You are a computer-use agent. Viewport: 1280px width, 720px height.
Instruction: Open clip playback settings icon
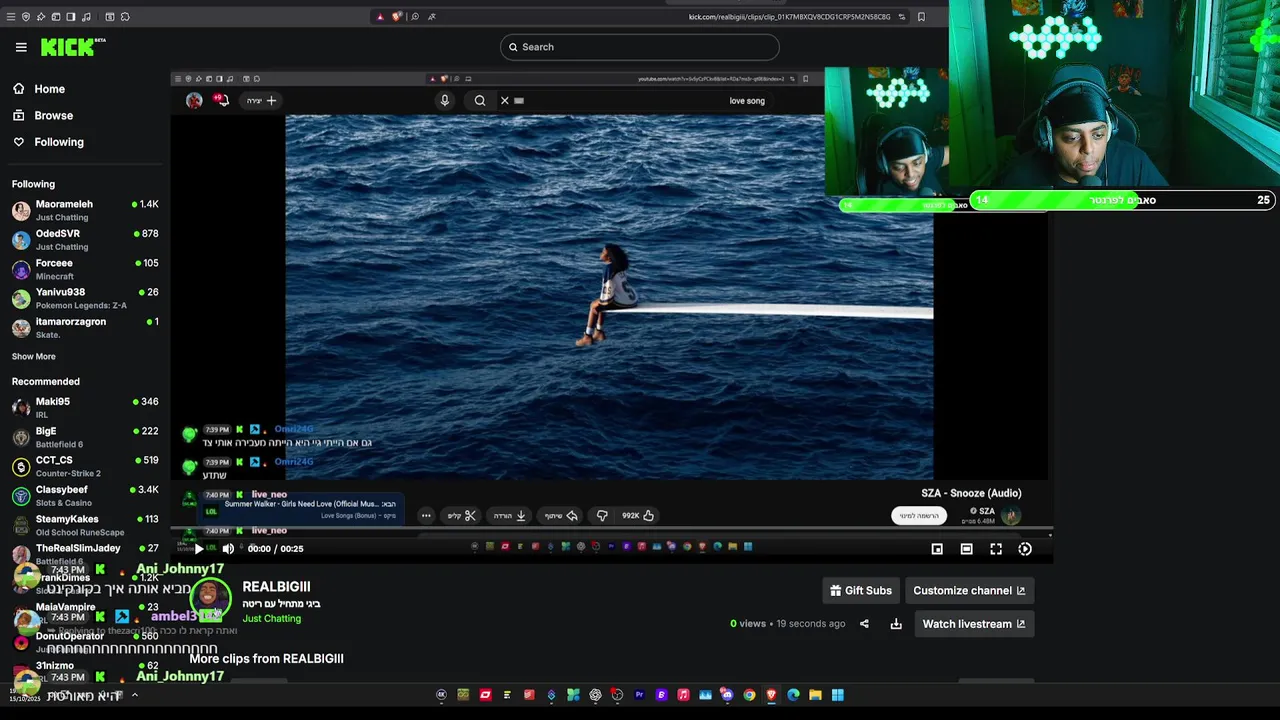pyautogui.click(x=1025, y=548)
